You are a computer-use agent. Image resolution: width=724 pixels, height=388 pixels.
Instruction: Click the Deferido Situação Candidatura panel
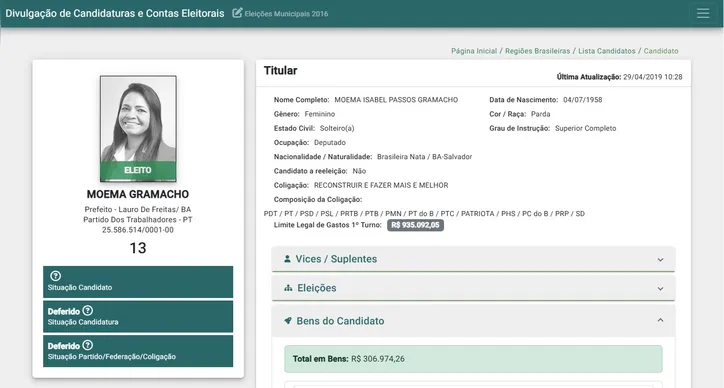point(138,316)
